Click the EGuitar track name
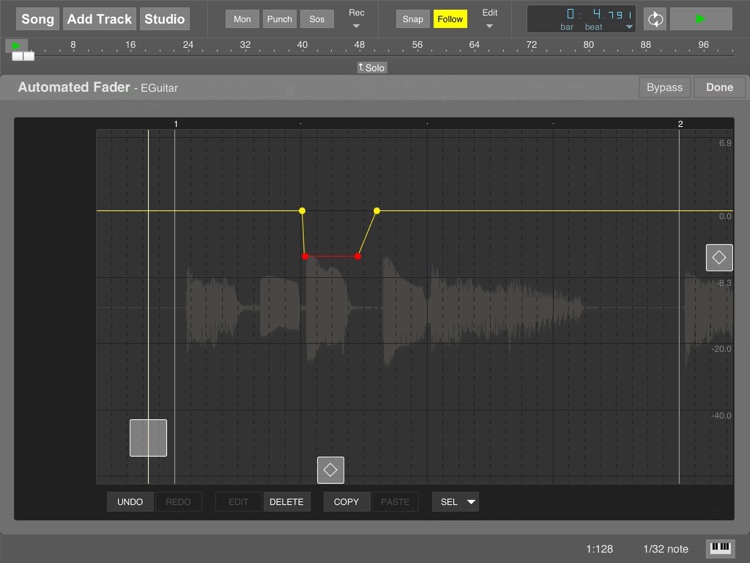750x563 pixels. pos(159,88)
